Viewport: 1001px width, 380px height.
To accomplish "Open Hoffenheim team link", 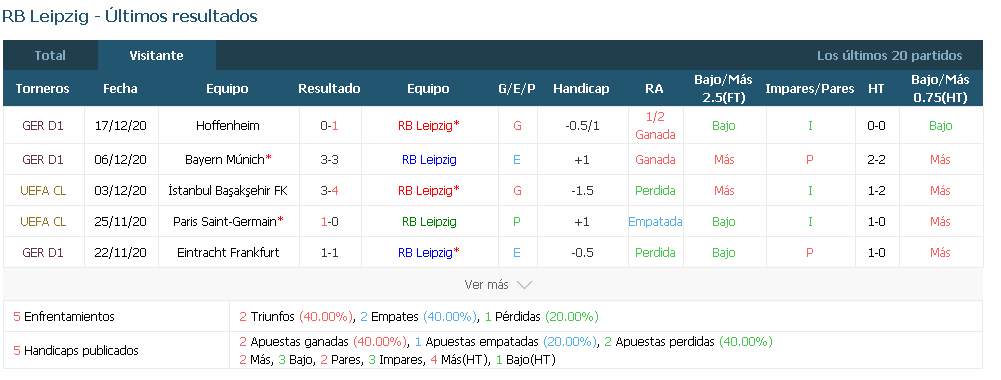I will click(x=228, y=126).
